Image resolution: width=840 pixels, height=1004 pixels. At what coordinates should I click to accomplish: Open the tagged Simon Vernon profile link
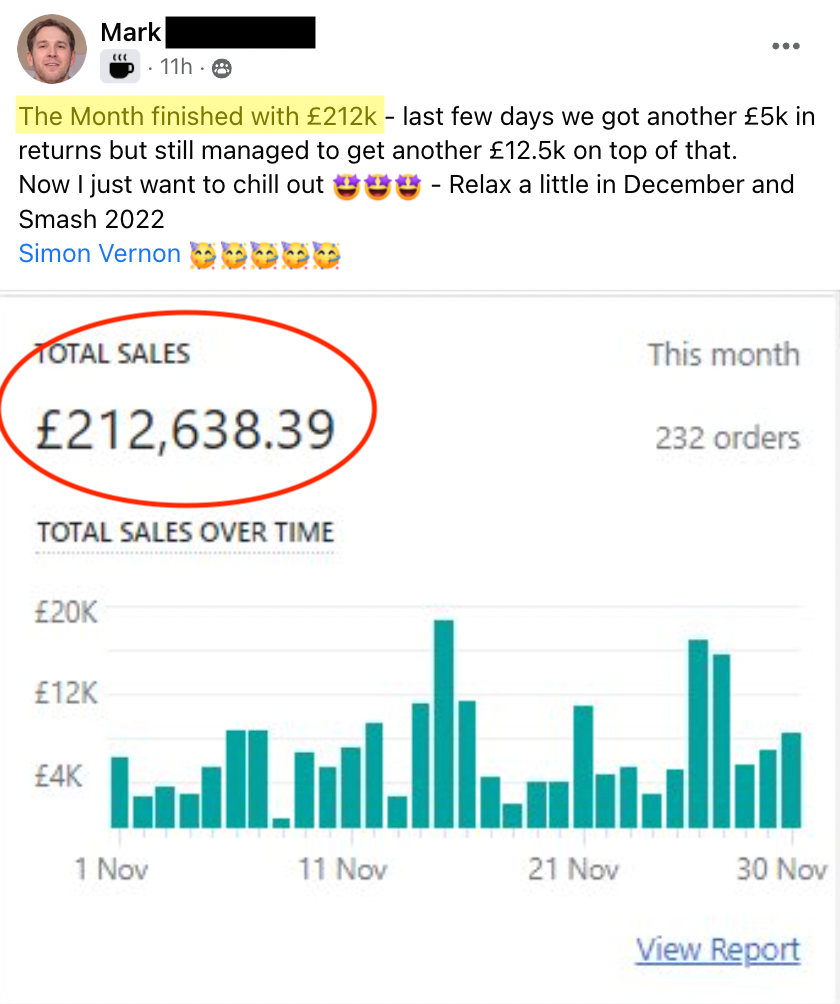[x=99, y=254]
